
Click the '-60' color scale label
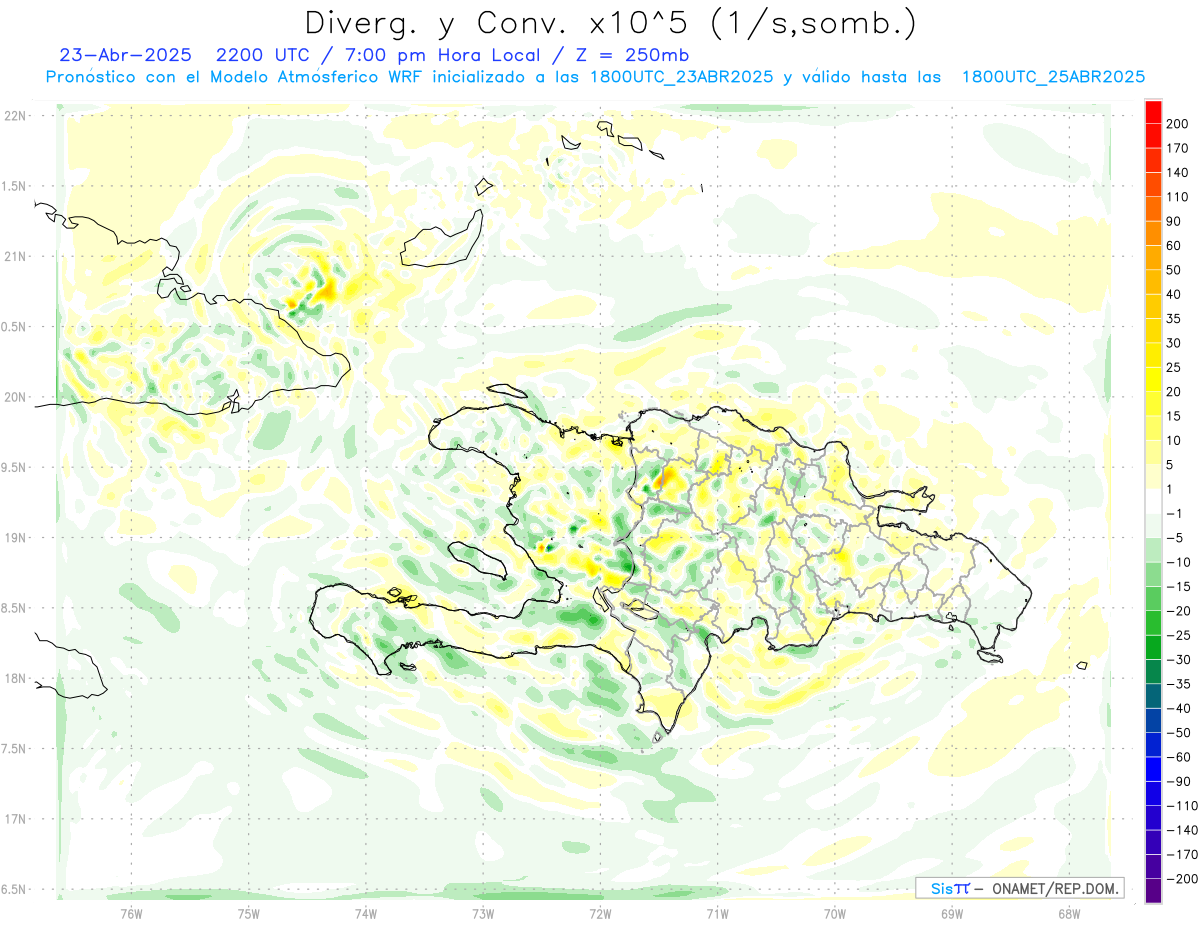pos(1181,757)
